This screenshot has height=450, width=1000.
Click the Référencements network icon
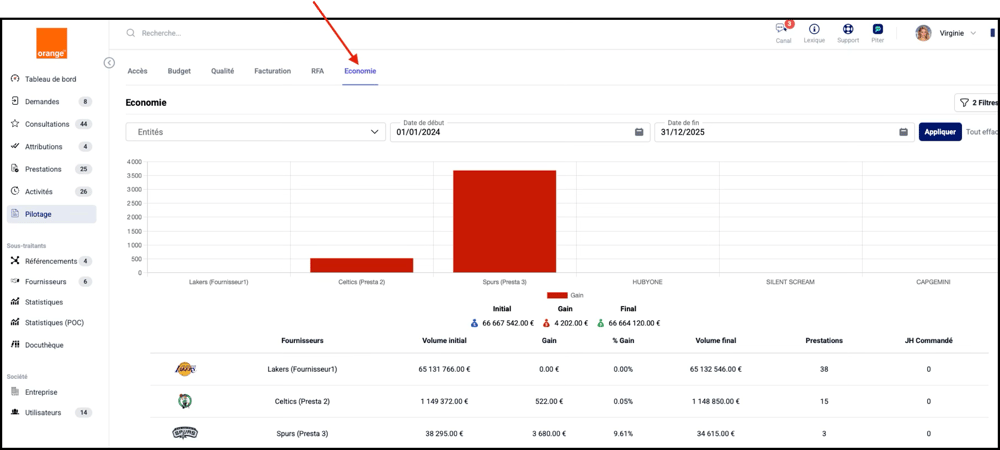click(x=15, y=261)
